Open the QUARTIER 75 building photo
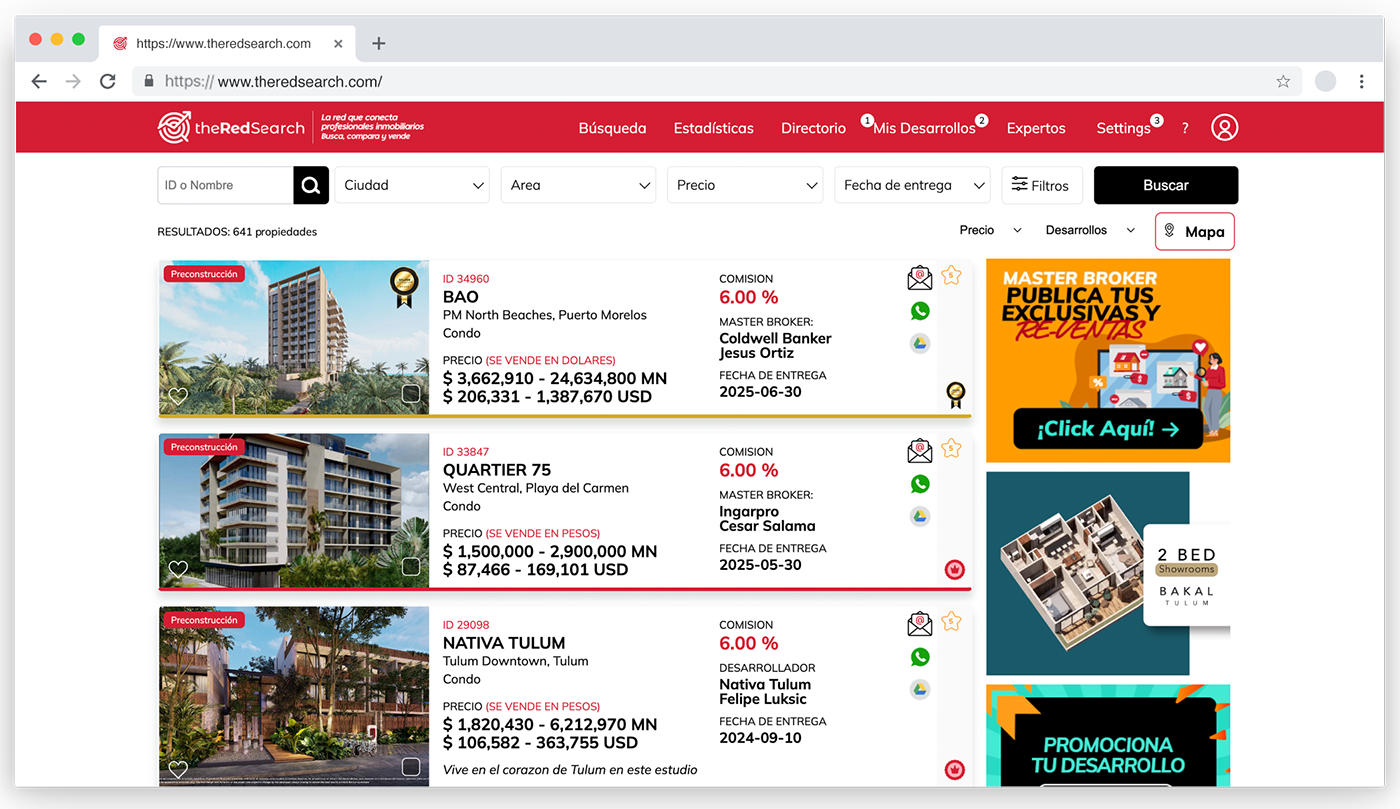 [x=294, y=511]
